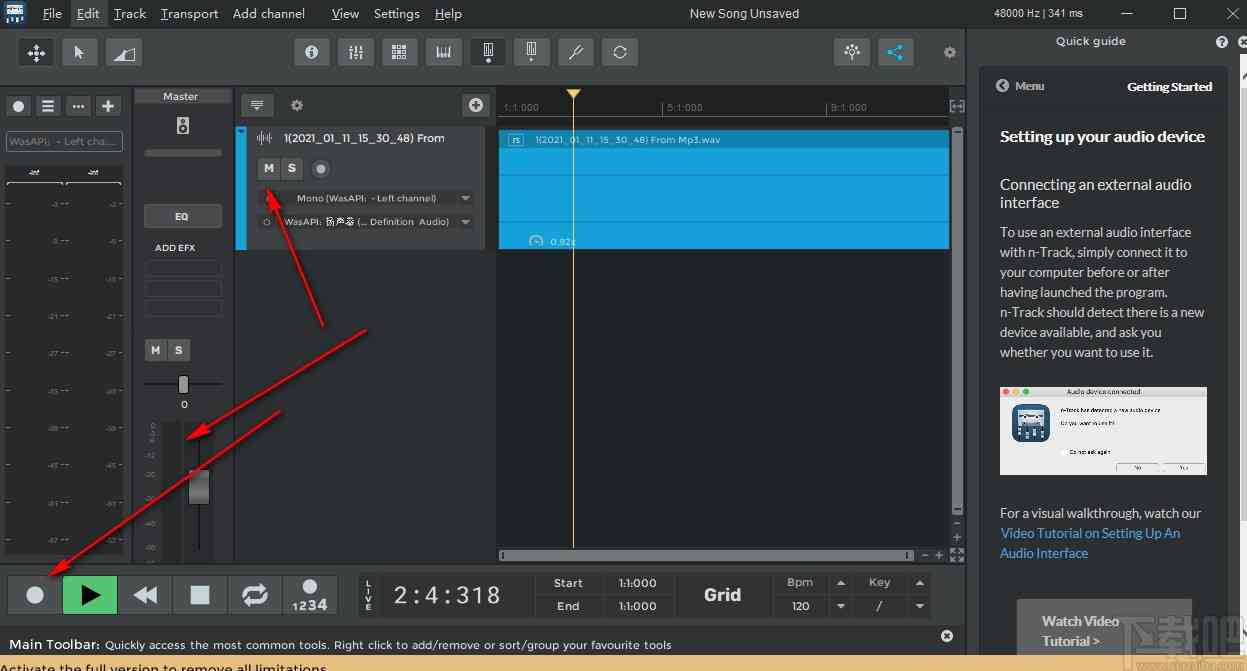Click the record circle button in the mixer panel
Image resolution: width=1247 pixels, height=671 pixels.
18,106
